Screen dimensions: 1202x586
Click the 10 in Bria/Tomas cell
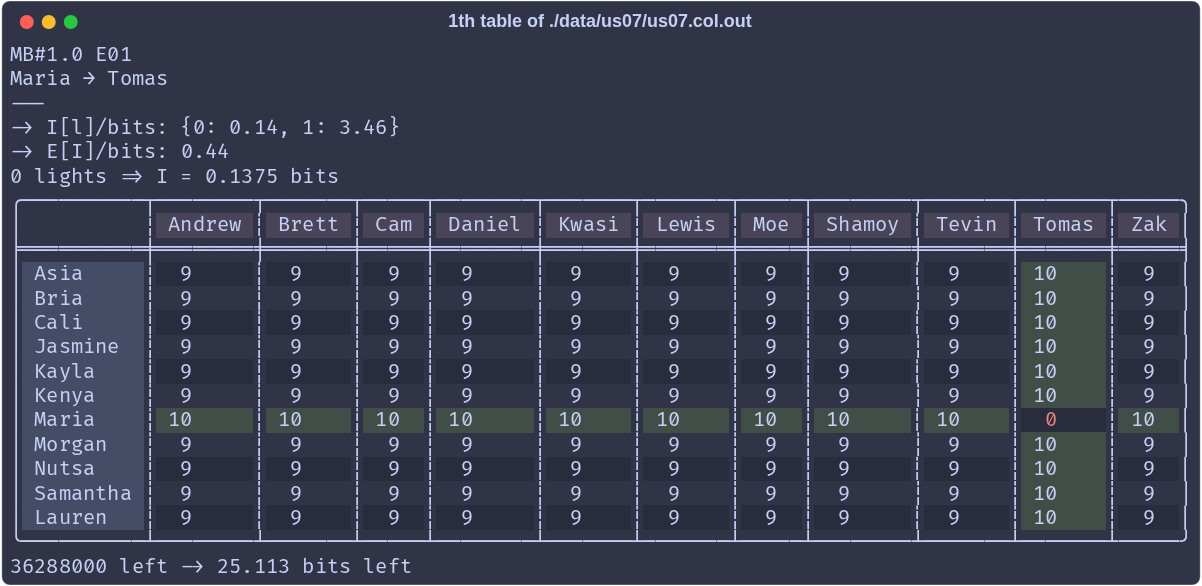click(x=1045, y=298)
